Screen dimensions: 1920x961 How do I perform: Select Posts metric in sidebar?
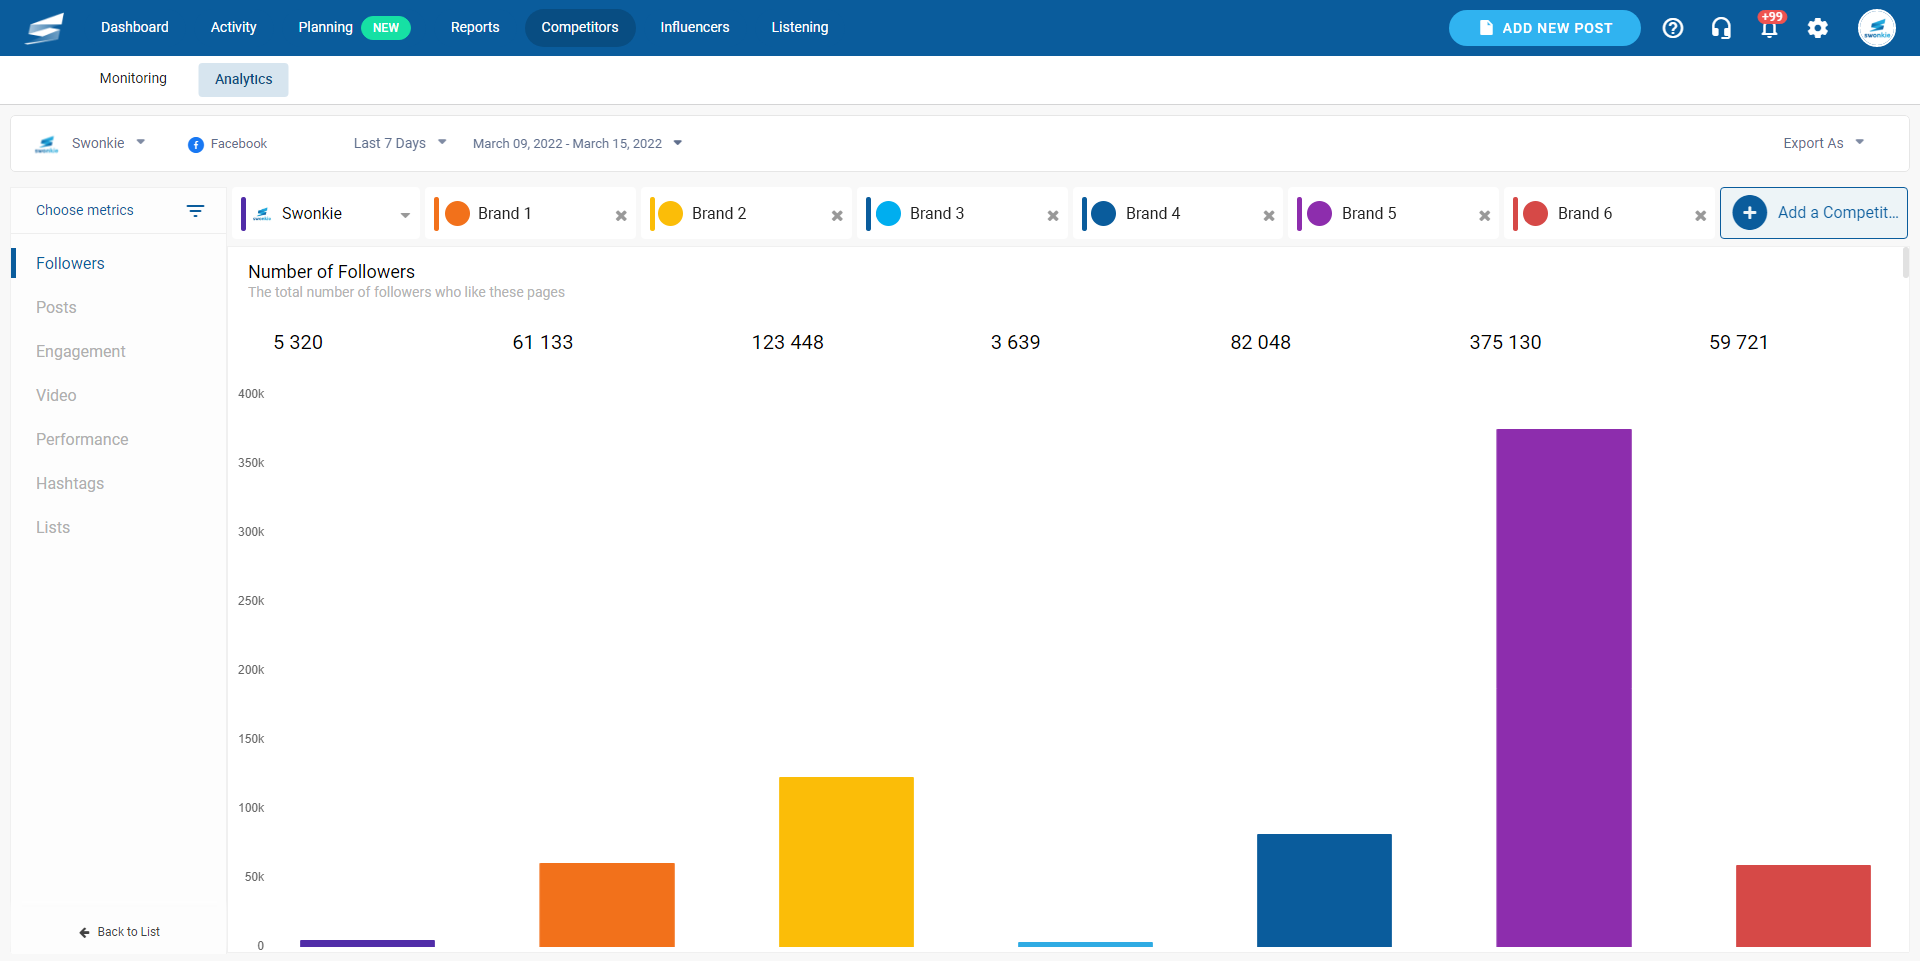pyautogui.click(x=56, y=308)
